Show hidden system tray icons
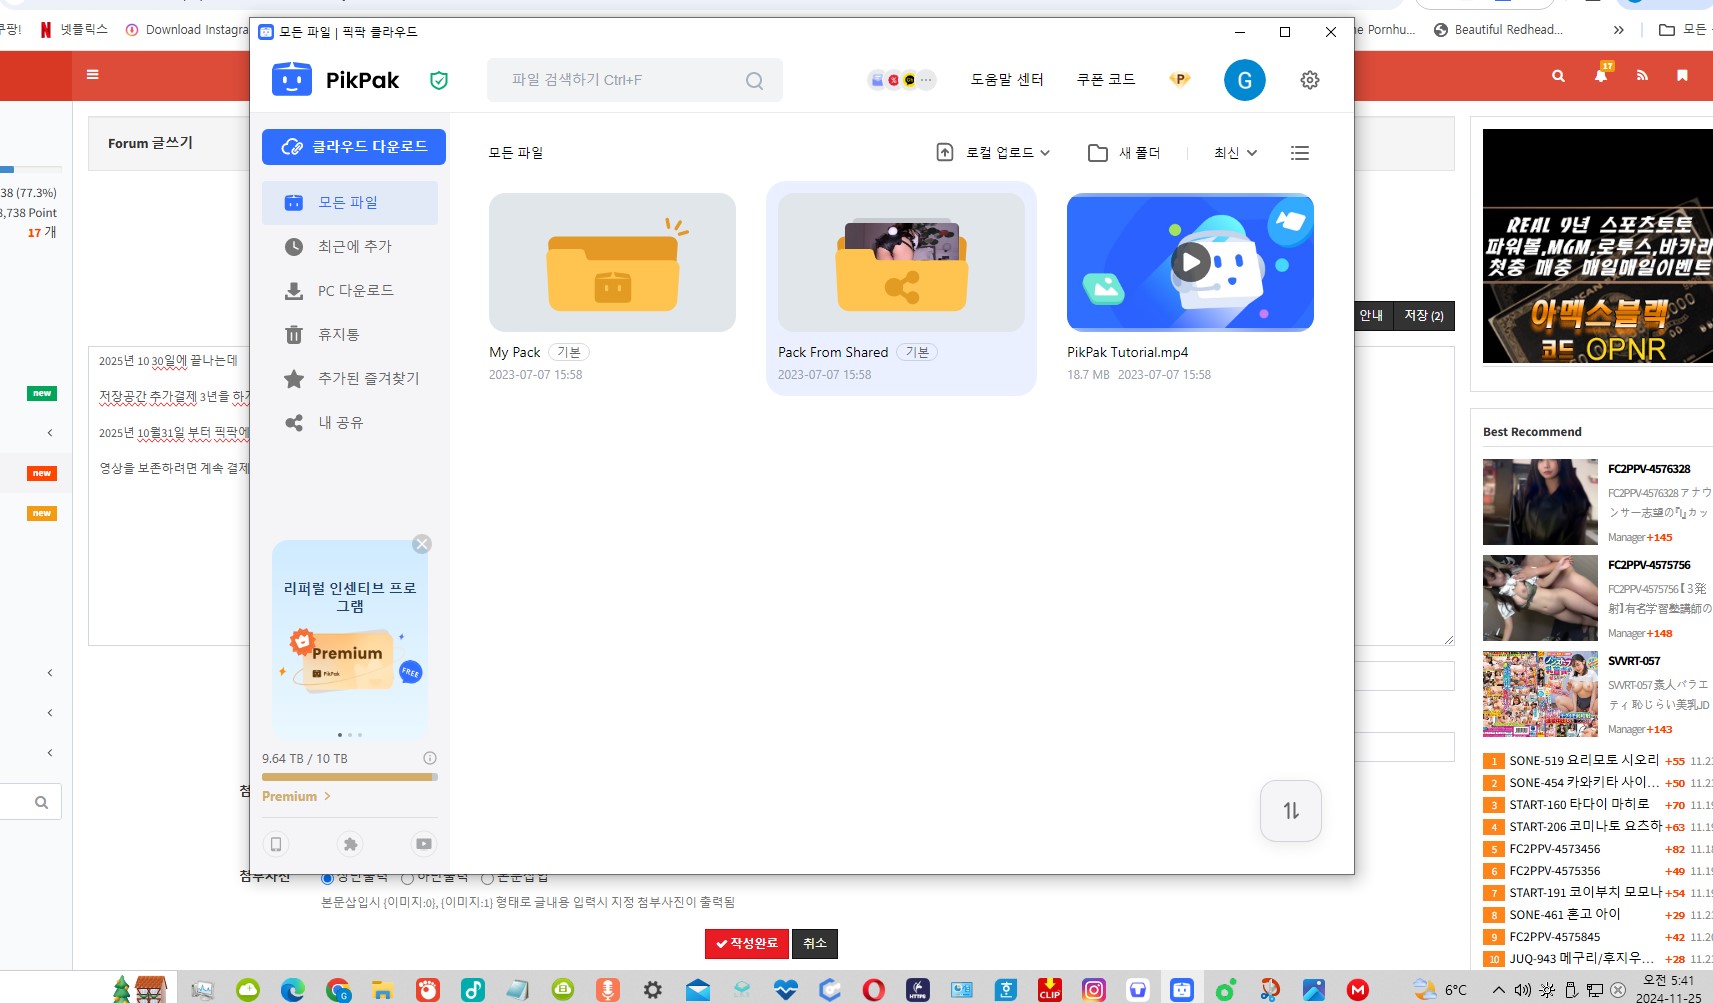The width and height of the screenshot is (1713, 1003). tap(1498, 990)
